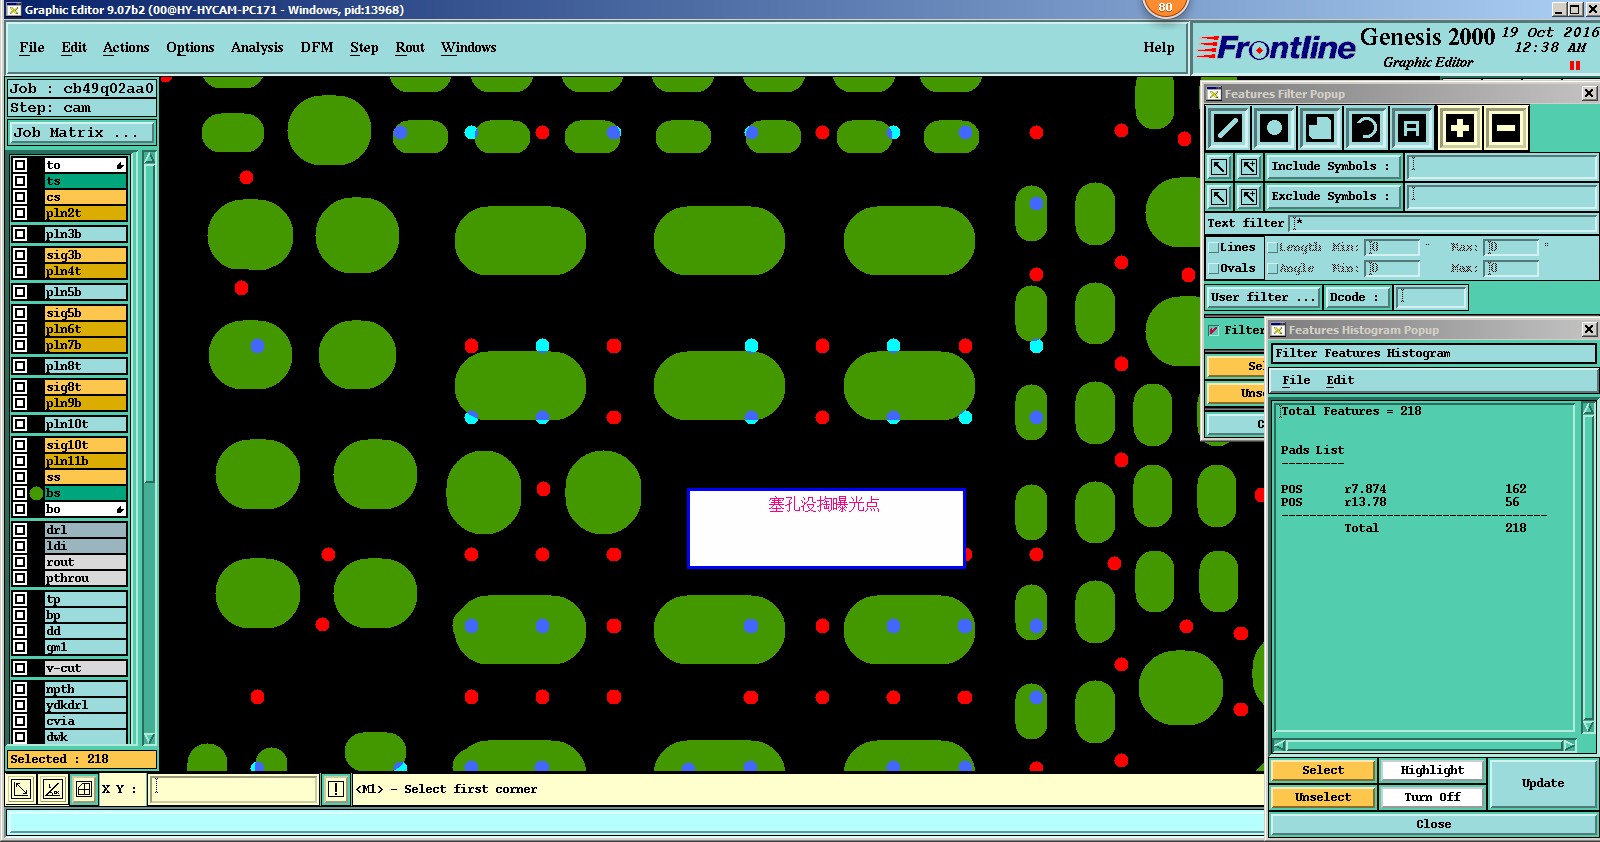Screen dimensions: 1600x842
Task: Click the orange Select button in the Histogram popup
Action: (1323, 770)
